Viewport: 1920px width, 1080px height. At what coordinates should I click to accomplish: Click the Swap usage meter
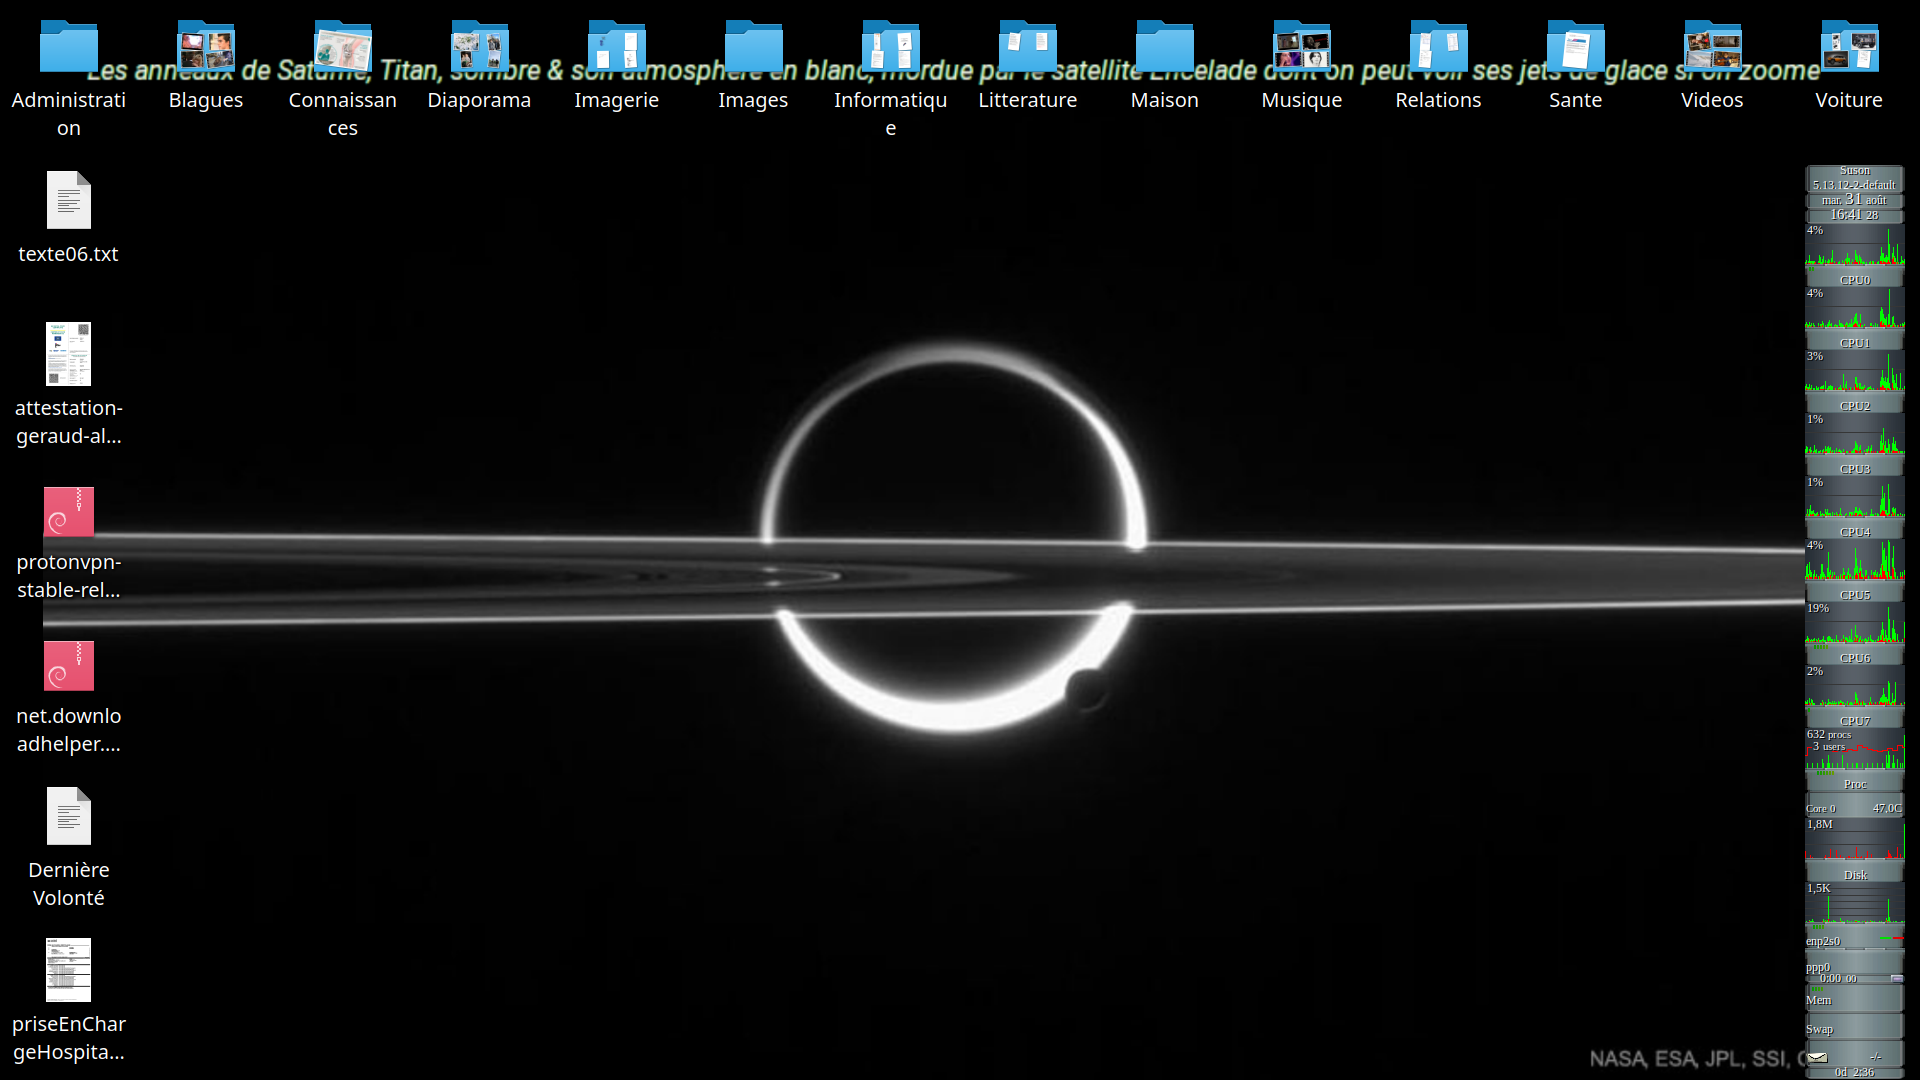1854,1028
